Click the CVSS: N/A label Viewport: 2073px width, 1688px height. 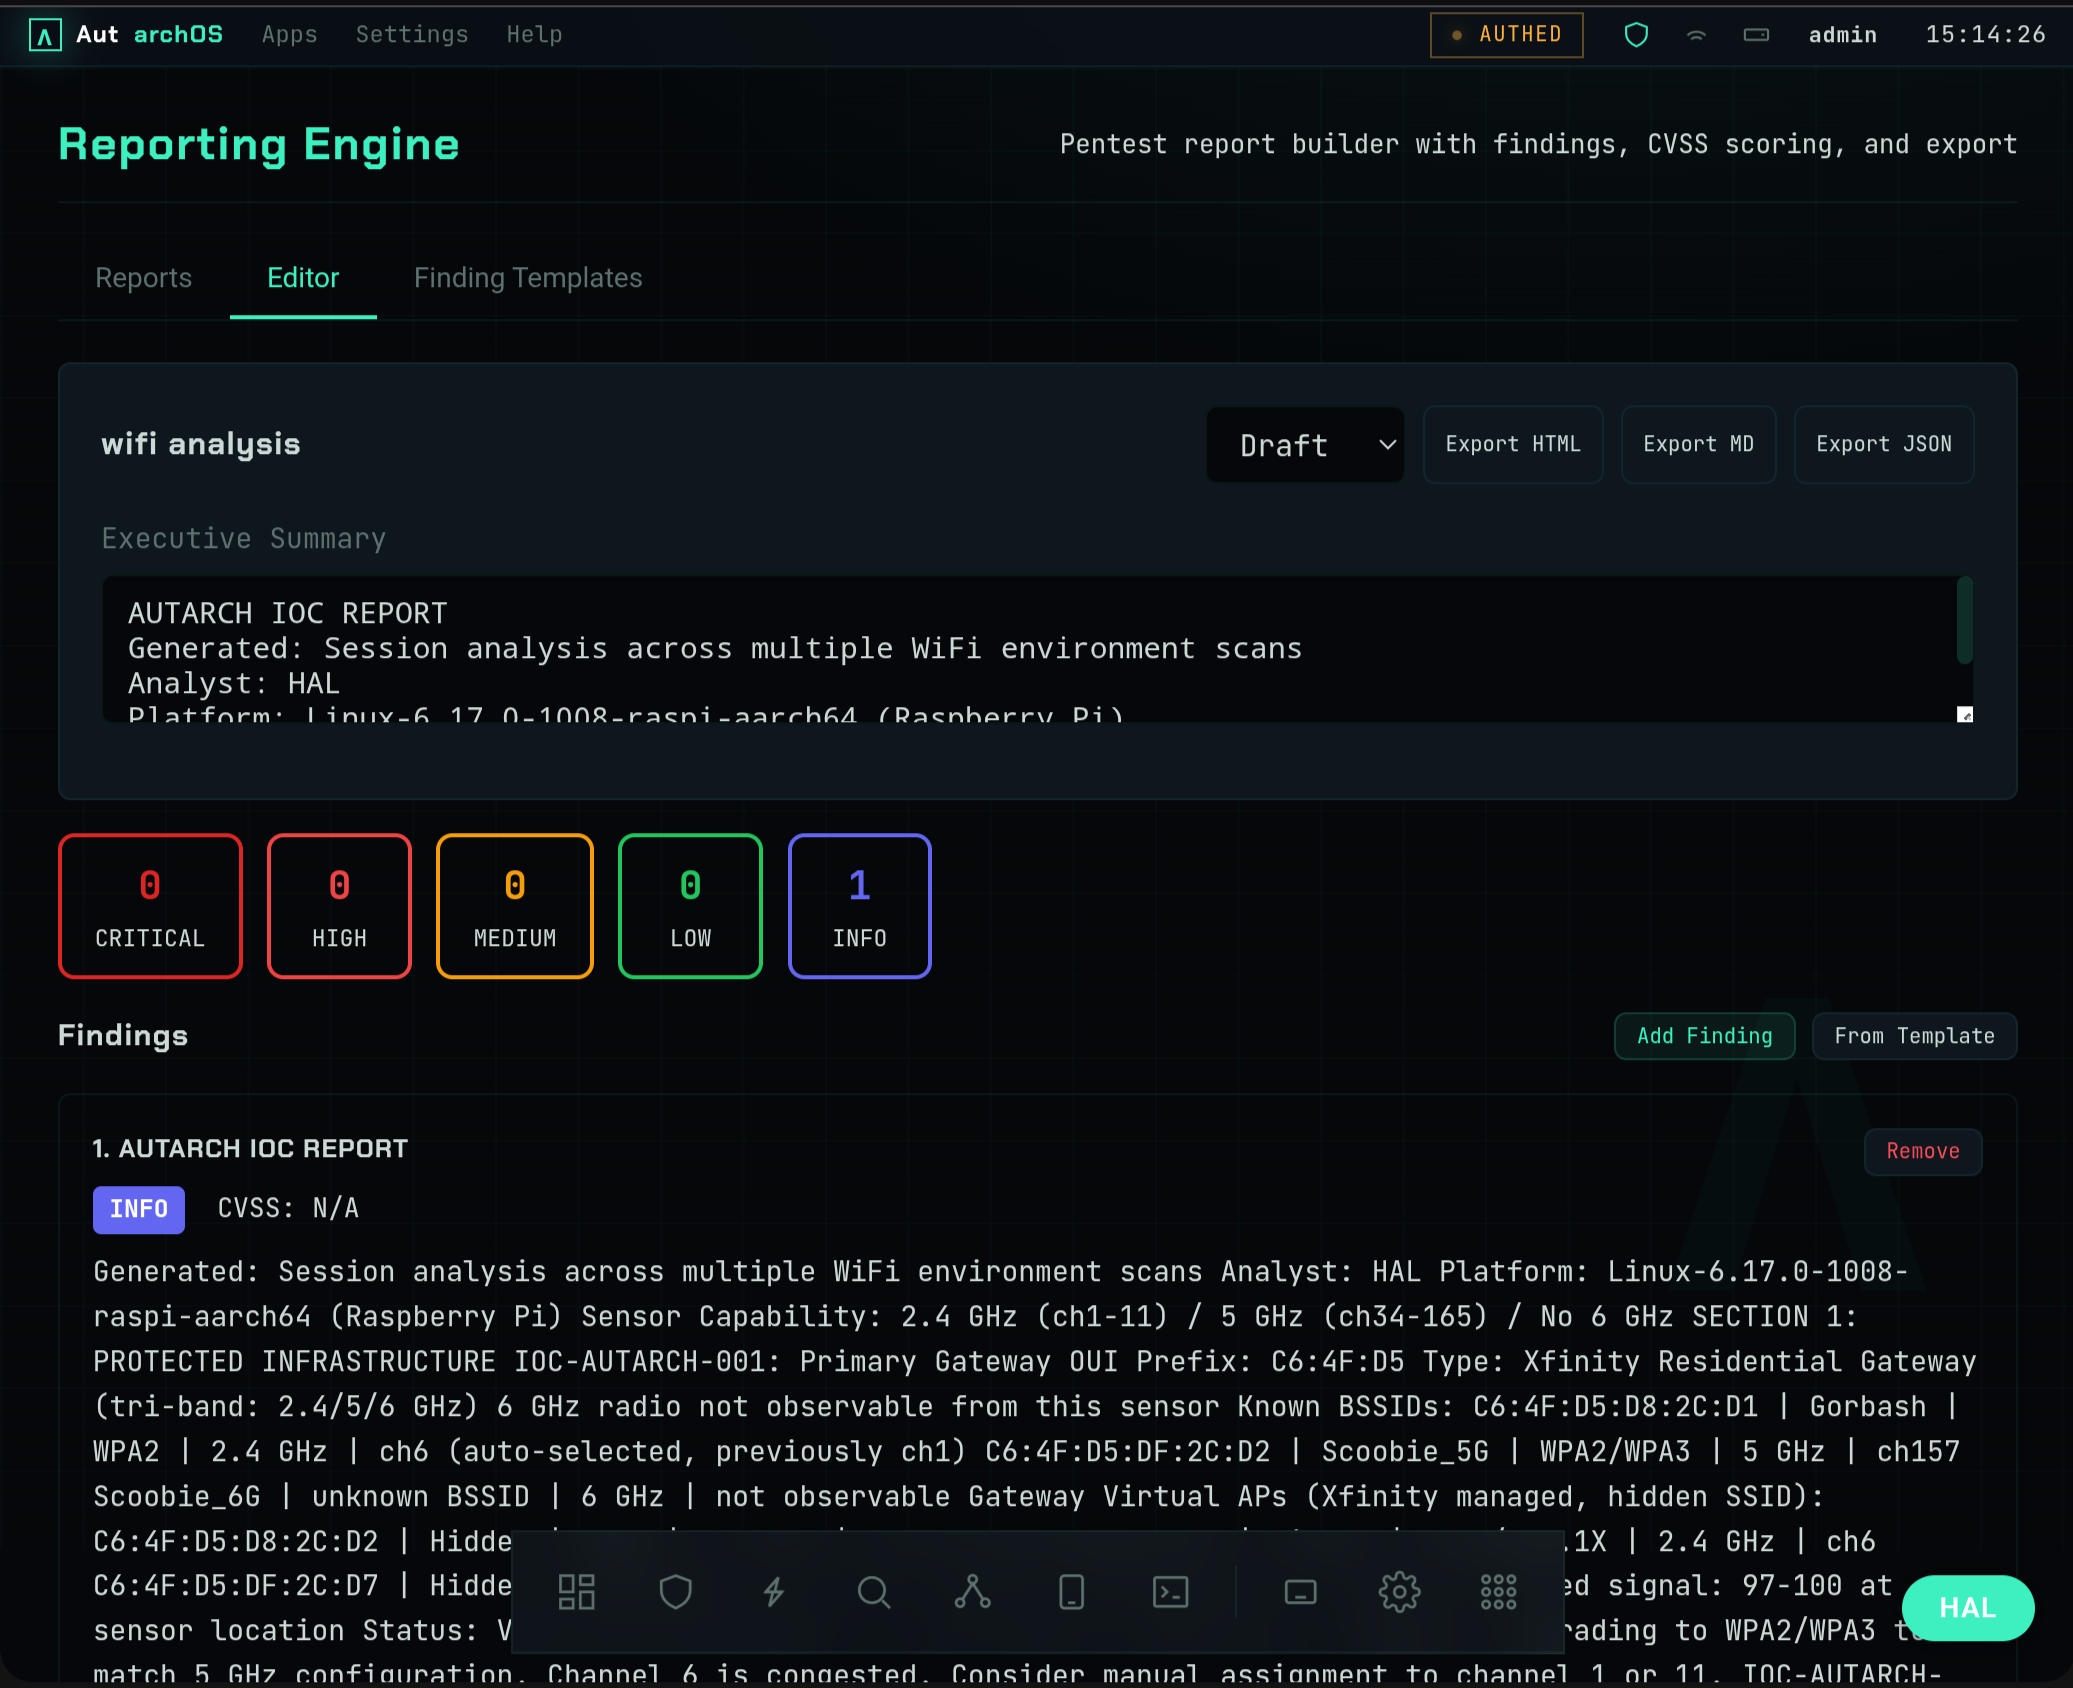[x=288, y=1209]
